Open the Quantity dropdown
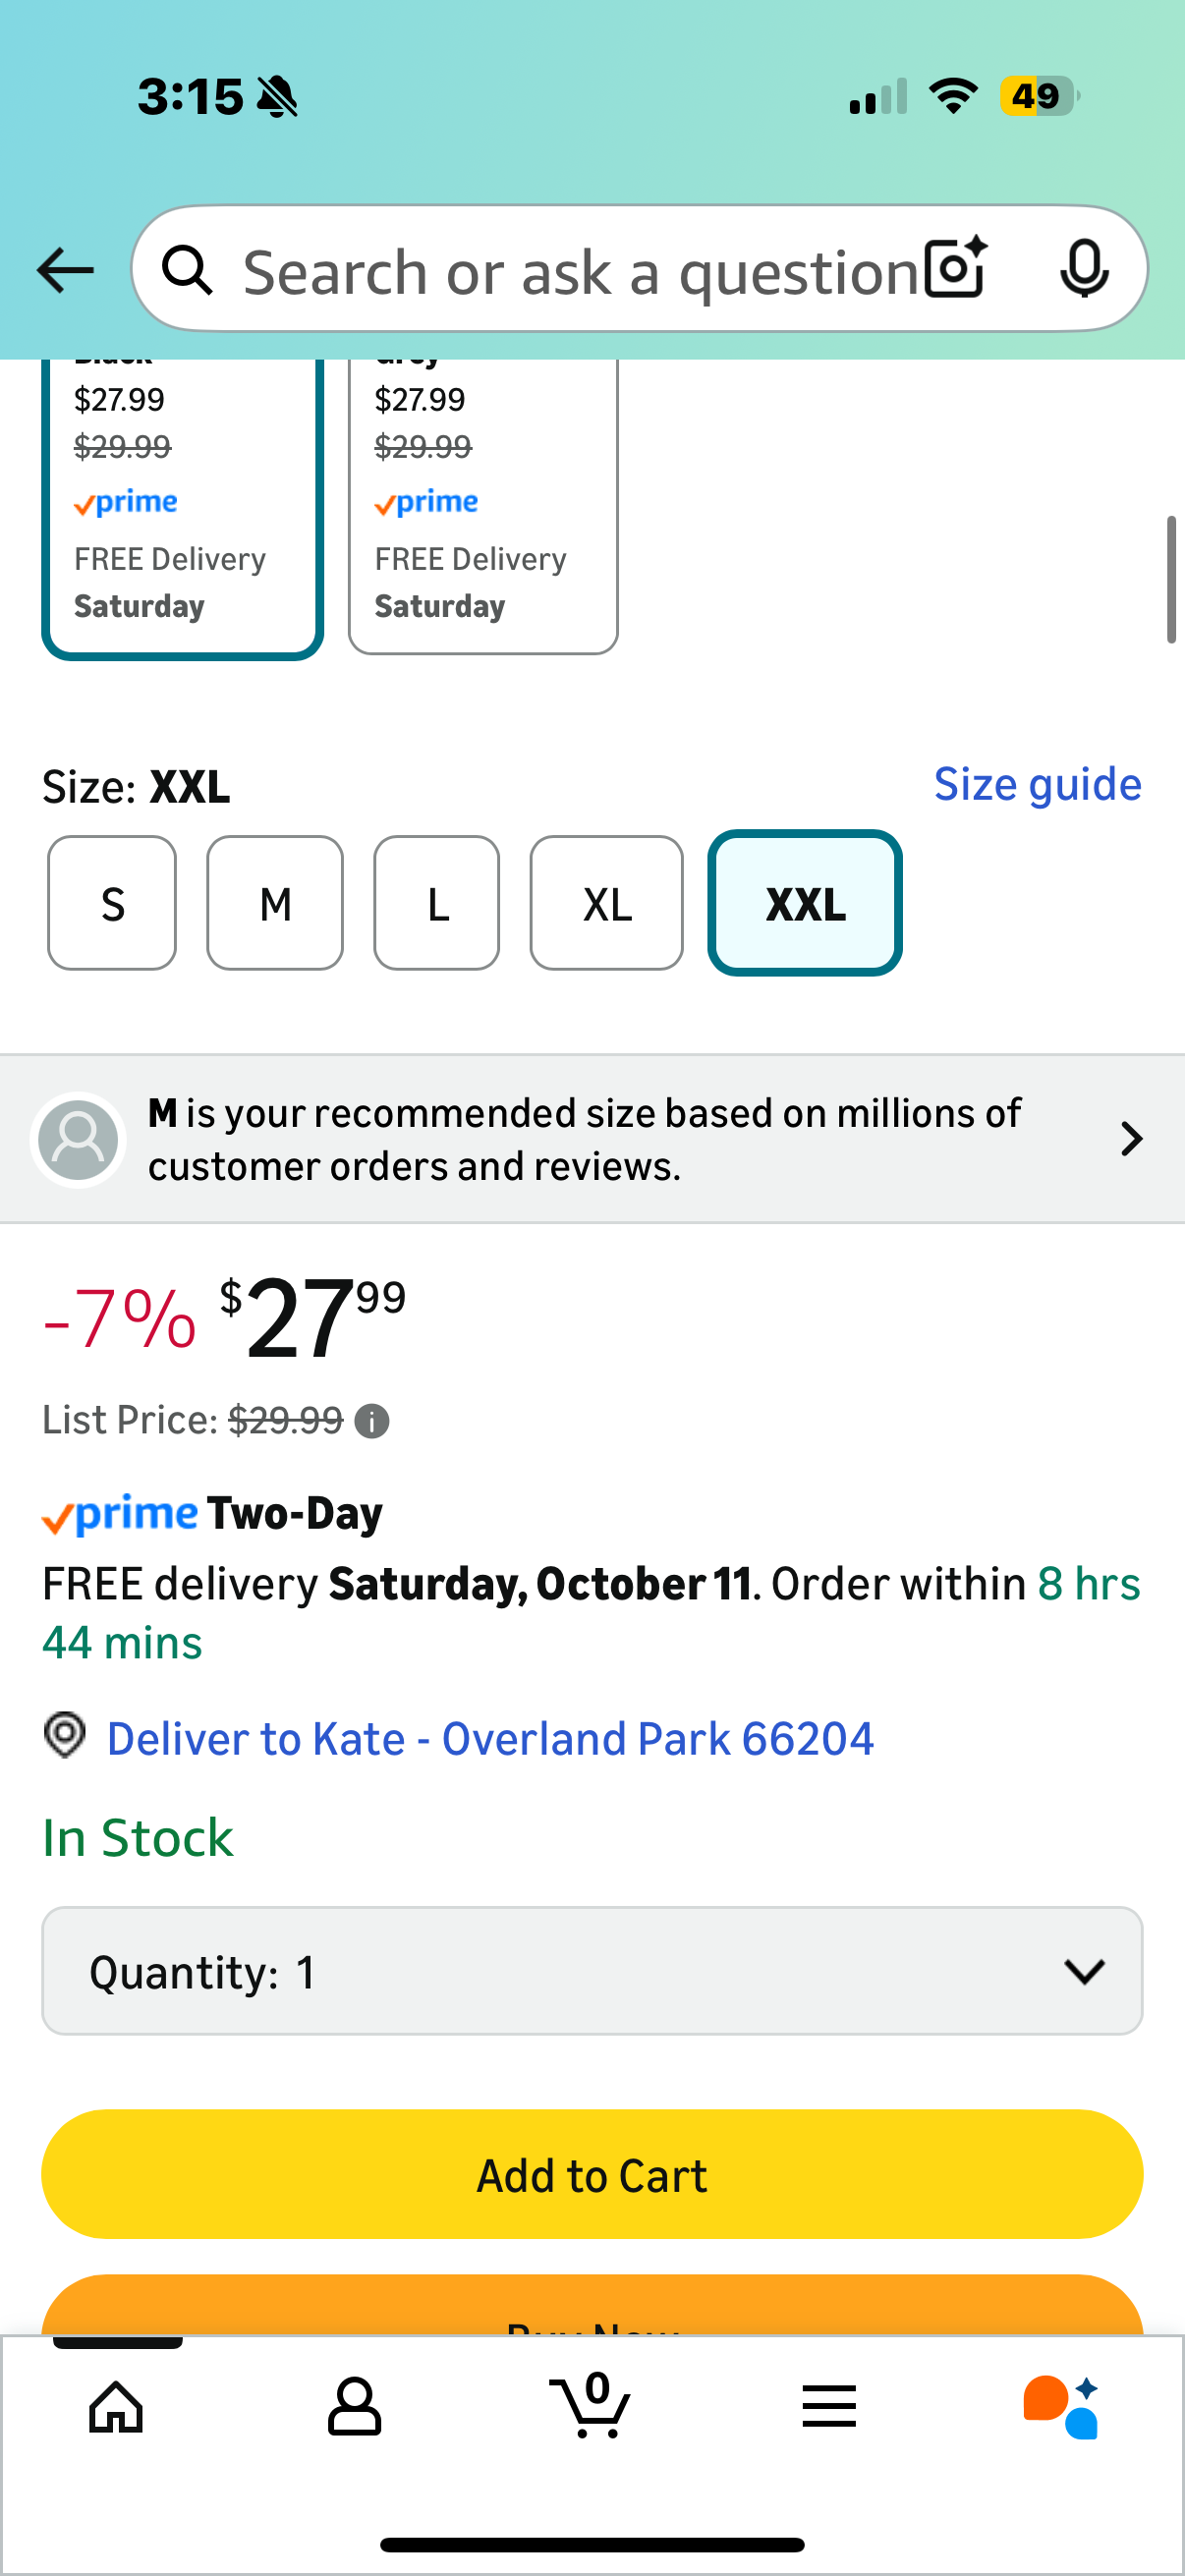Screen dimensions: 1185x2576 click(x=592, y=1971)
